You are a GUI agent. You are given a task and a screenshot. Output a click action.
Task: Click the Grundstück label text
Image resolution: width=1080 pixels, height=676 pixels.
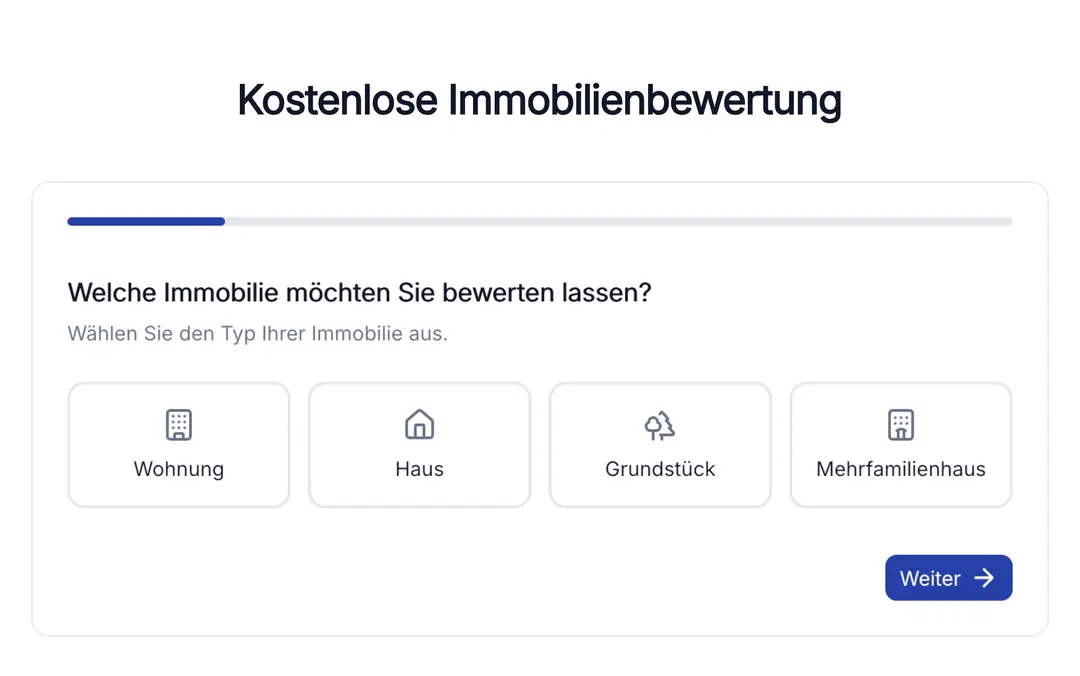pos(660,468)
